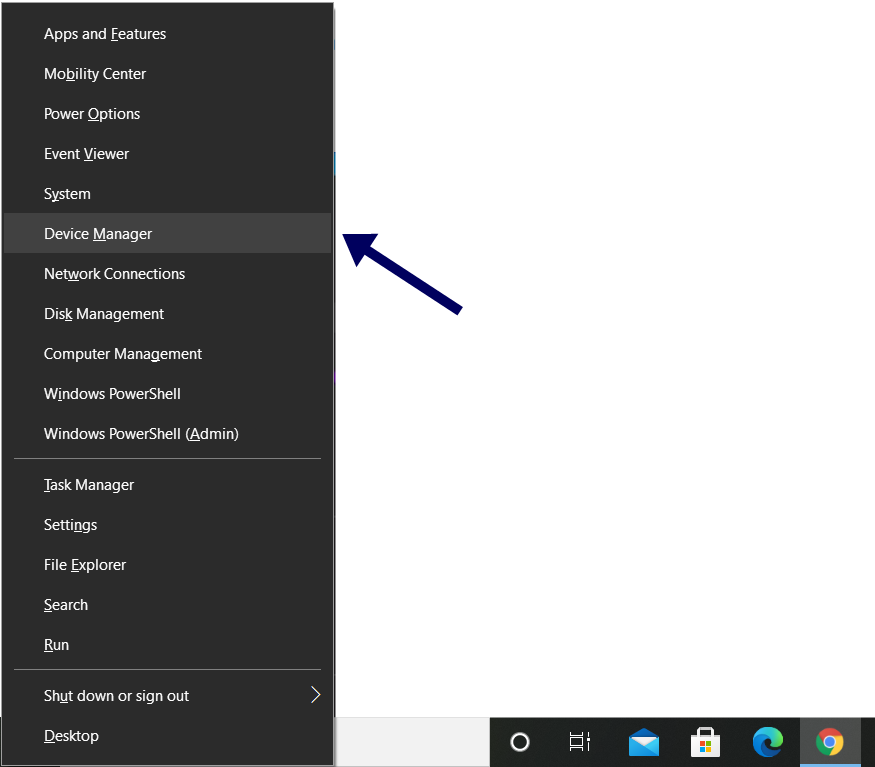This screenshot has width=875, height=767.
Task: Select Network Connections
Action: click(114, 274)
